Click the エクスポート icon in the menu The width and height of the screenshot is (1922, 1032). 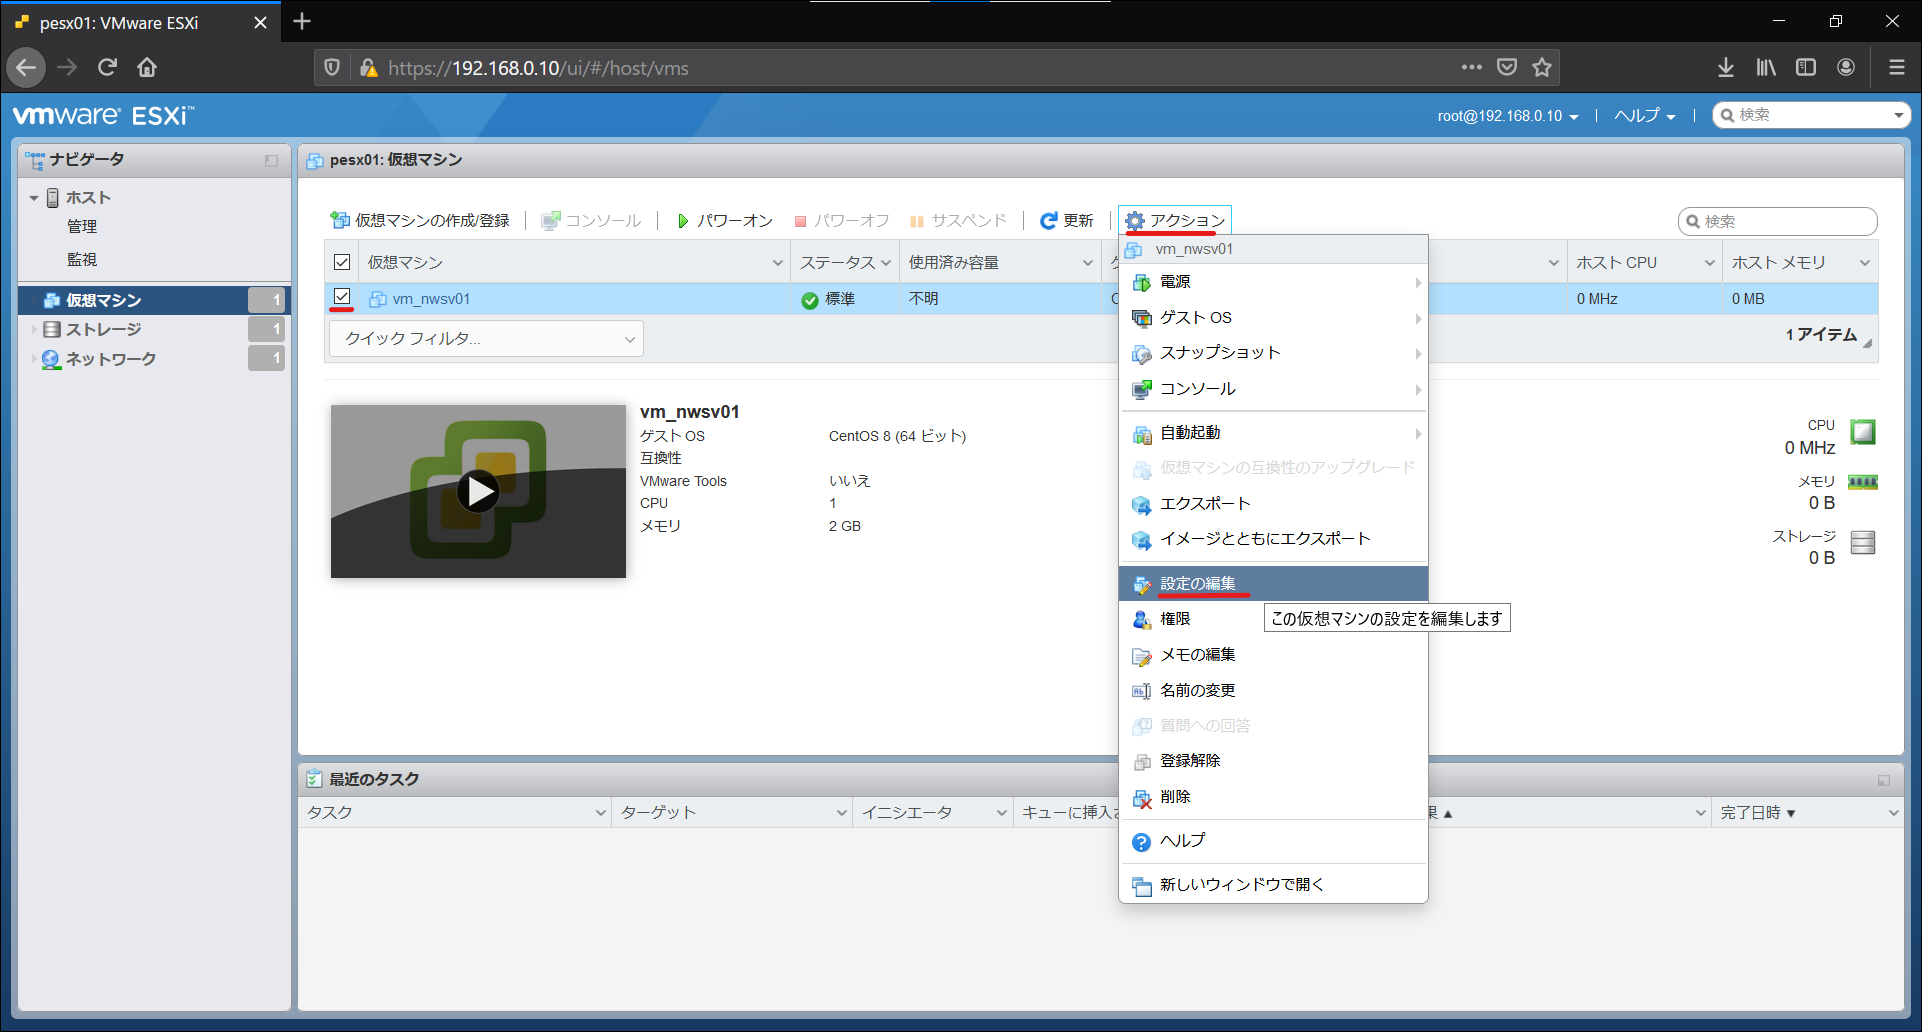point(1141,505)
